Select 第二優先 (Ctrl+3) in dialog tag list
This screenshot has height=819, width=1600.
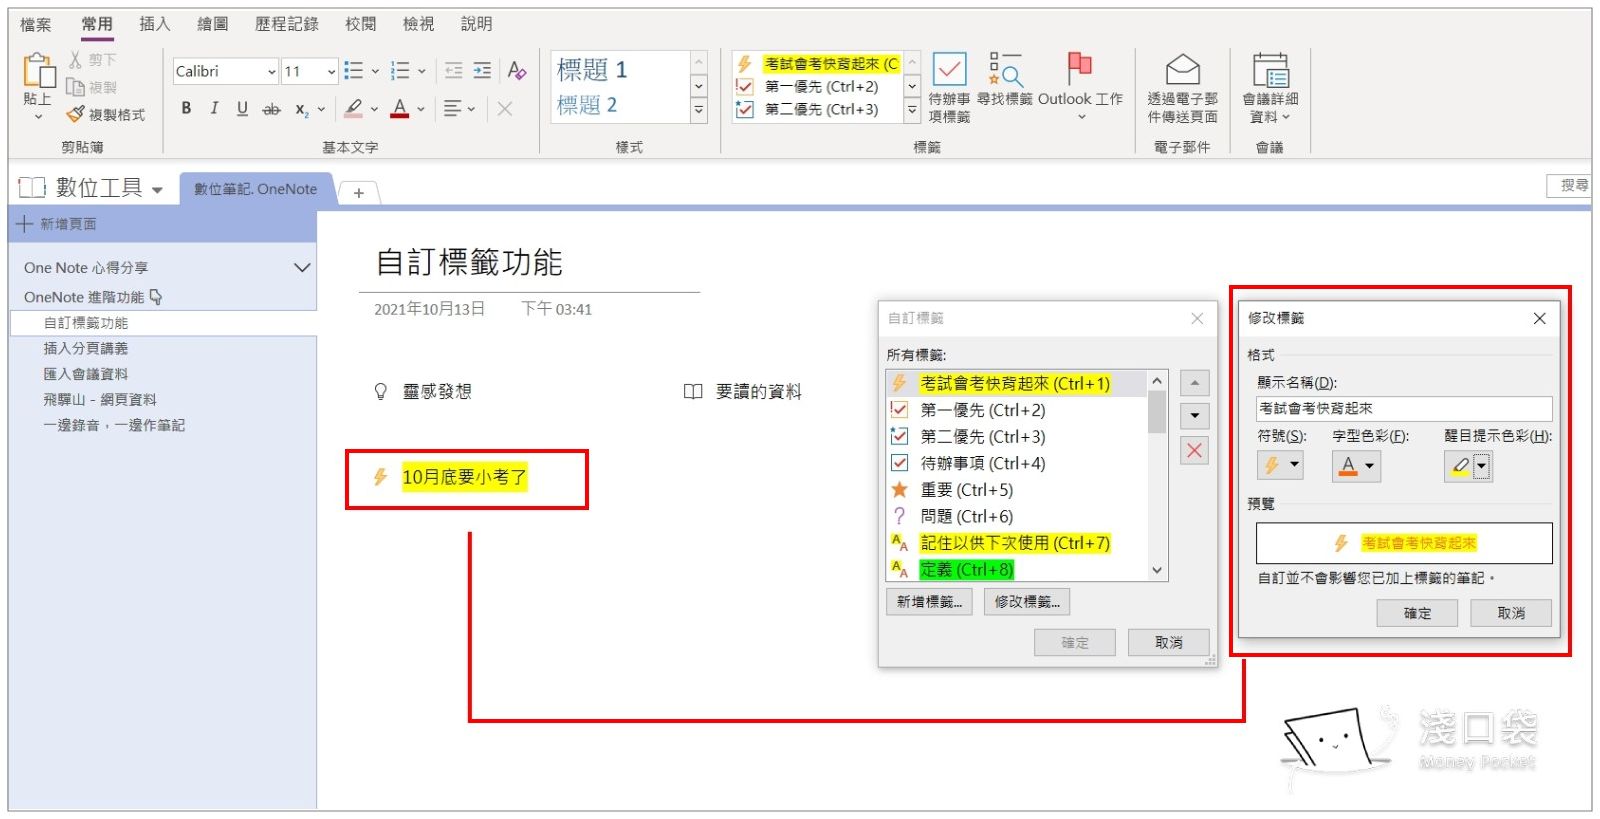(x=1016, y=437)
